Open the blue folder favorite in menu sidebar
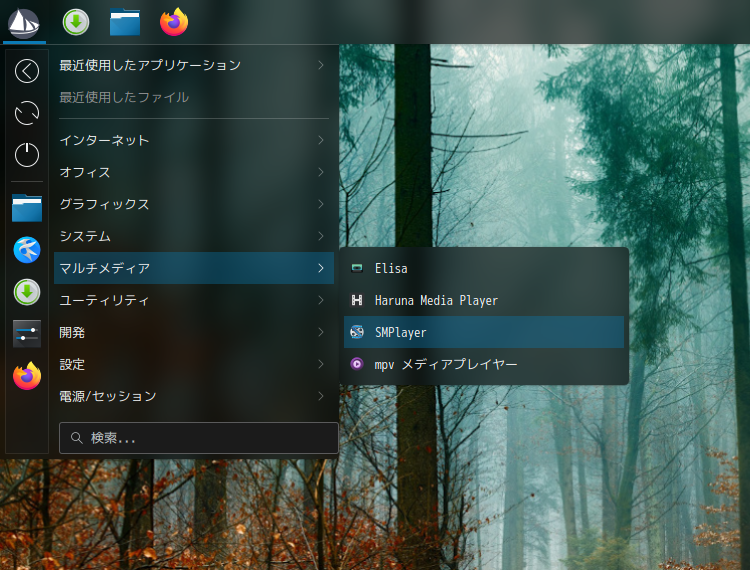 click(x=27, y=208)
